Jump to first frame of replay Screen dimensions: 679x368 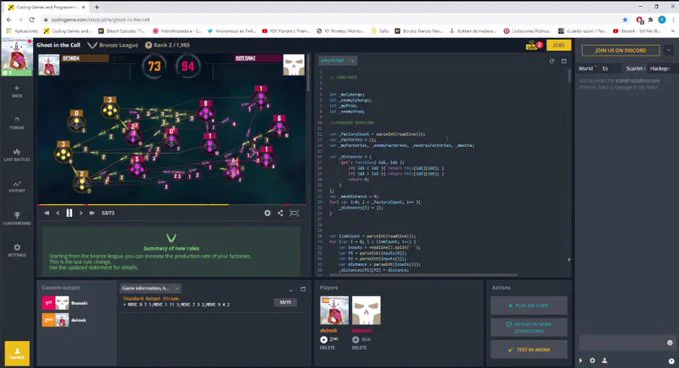point(47,213)
